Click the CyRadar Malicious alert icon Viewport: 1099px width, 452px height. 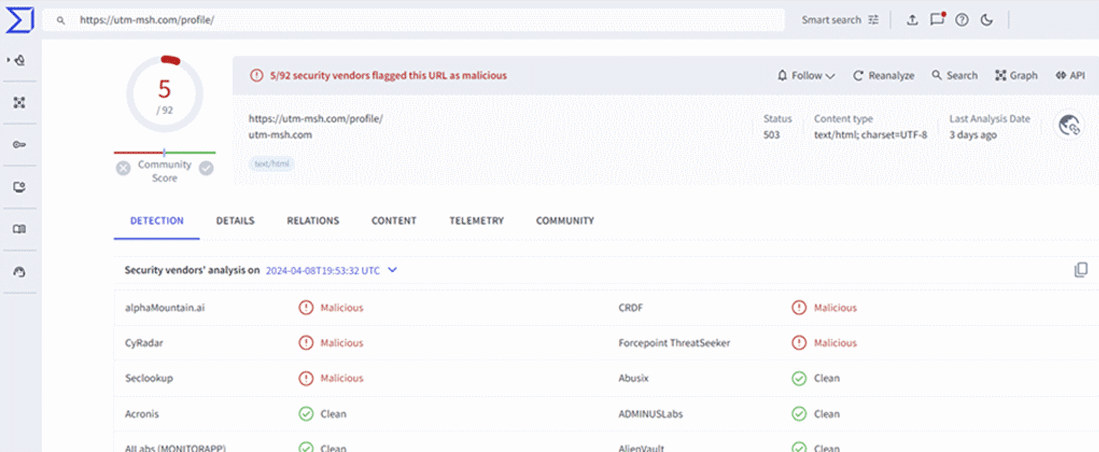click(306, 343)
